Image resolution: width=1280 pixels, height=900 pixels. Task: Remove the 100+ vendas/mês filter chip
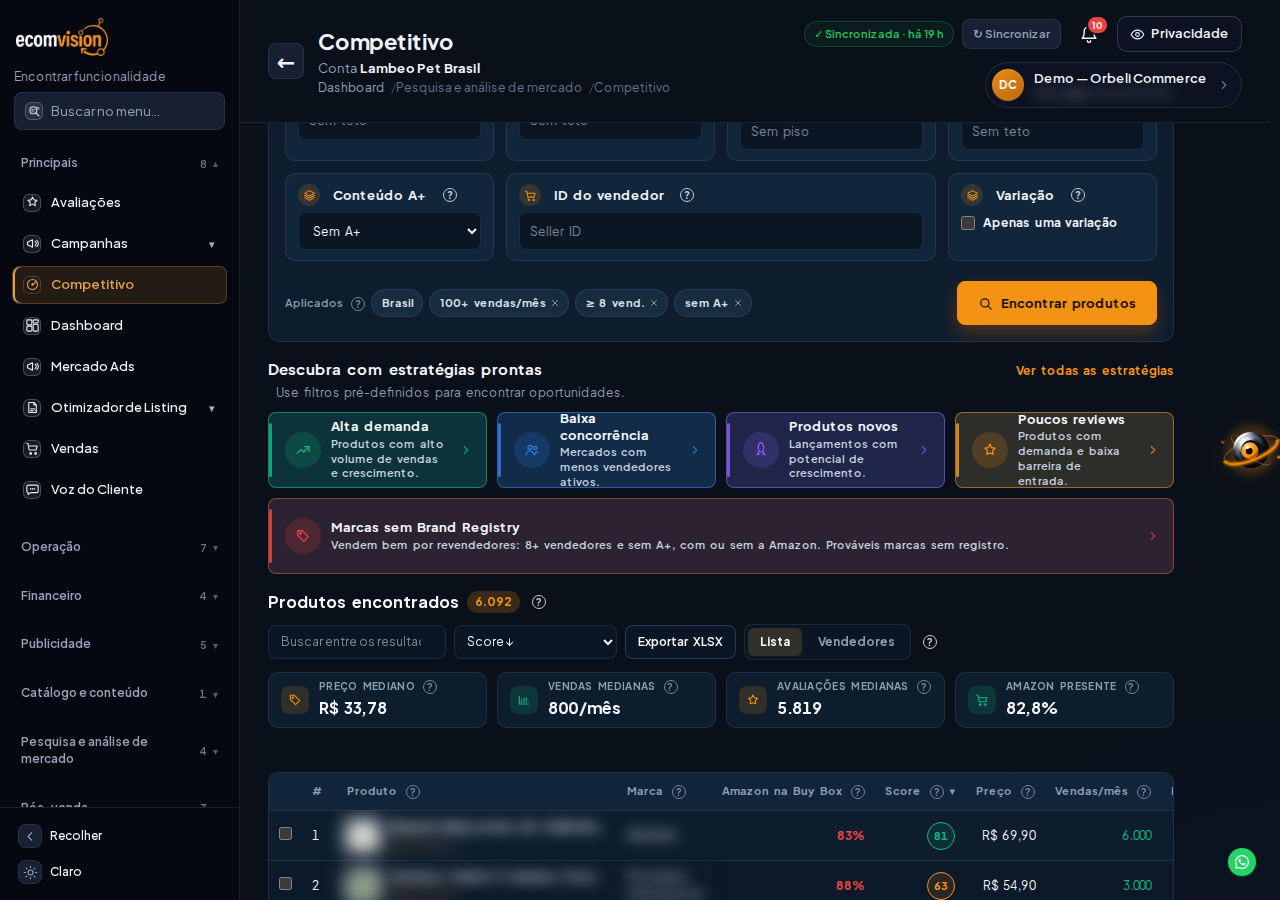tap(555, 303)
